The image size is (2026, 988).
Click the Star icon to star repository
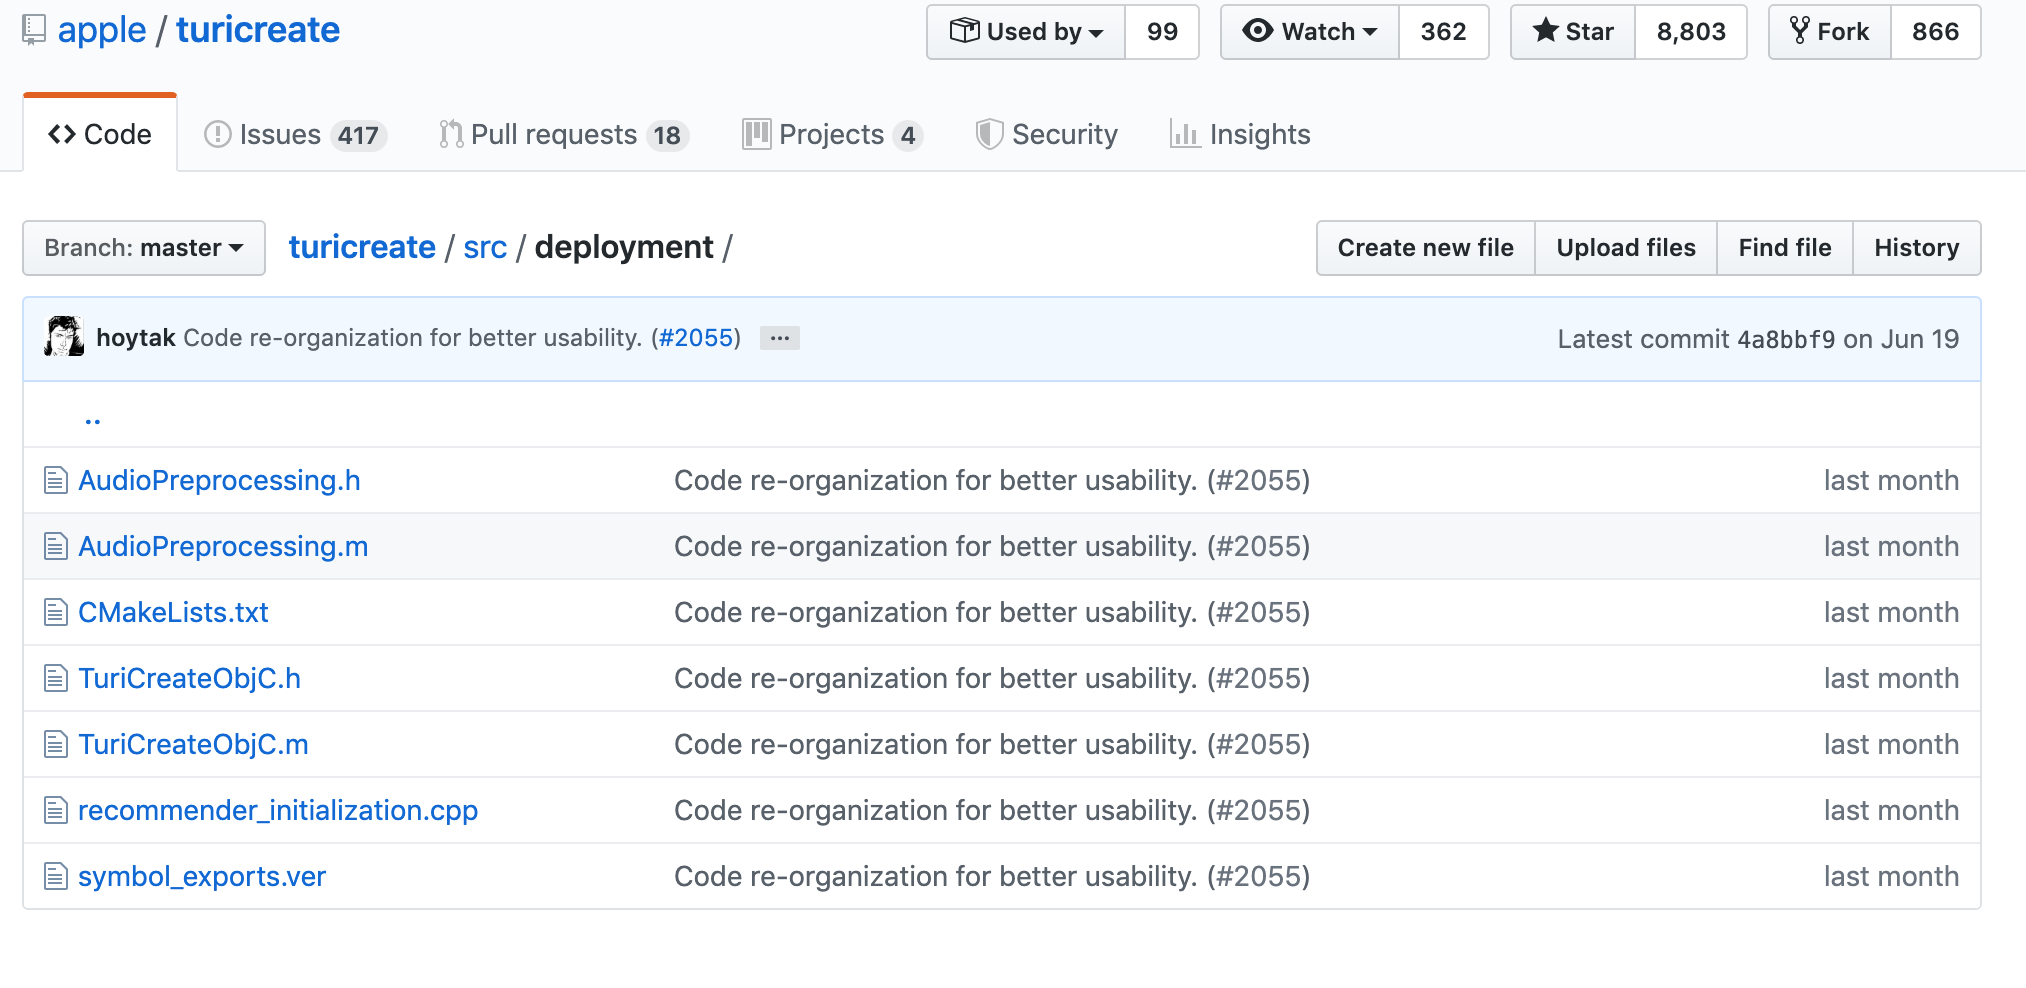(x=1546, y=31)
